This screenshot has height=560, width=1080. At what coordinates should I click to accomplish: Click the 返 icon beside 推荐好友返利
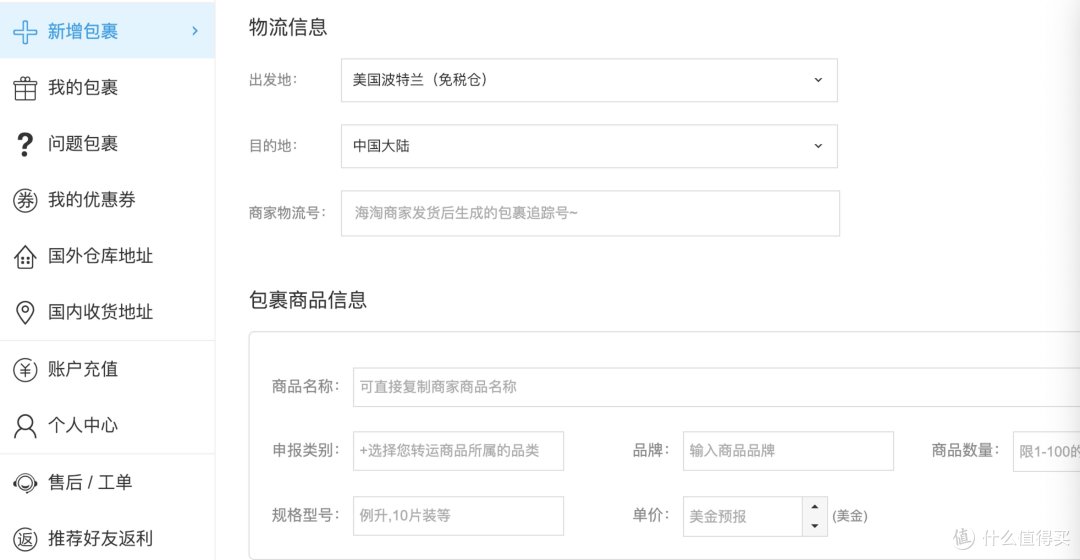coord(25,539)
